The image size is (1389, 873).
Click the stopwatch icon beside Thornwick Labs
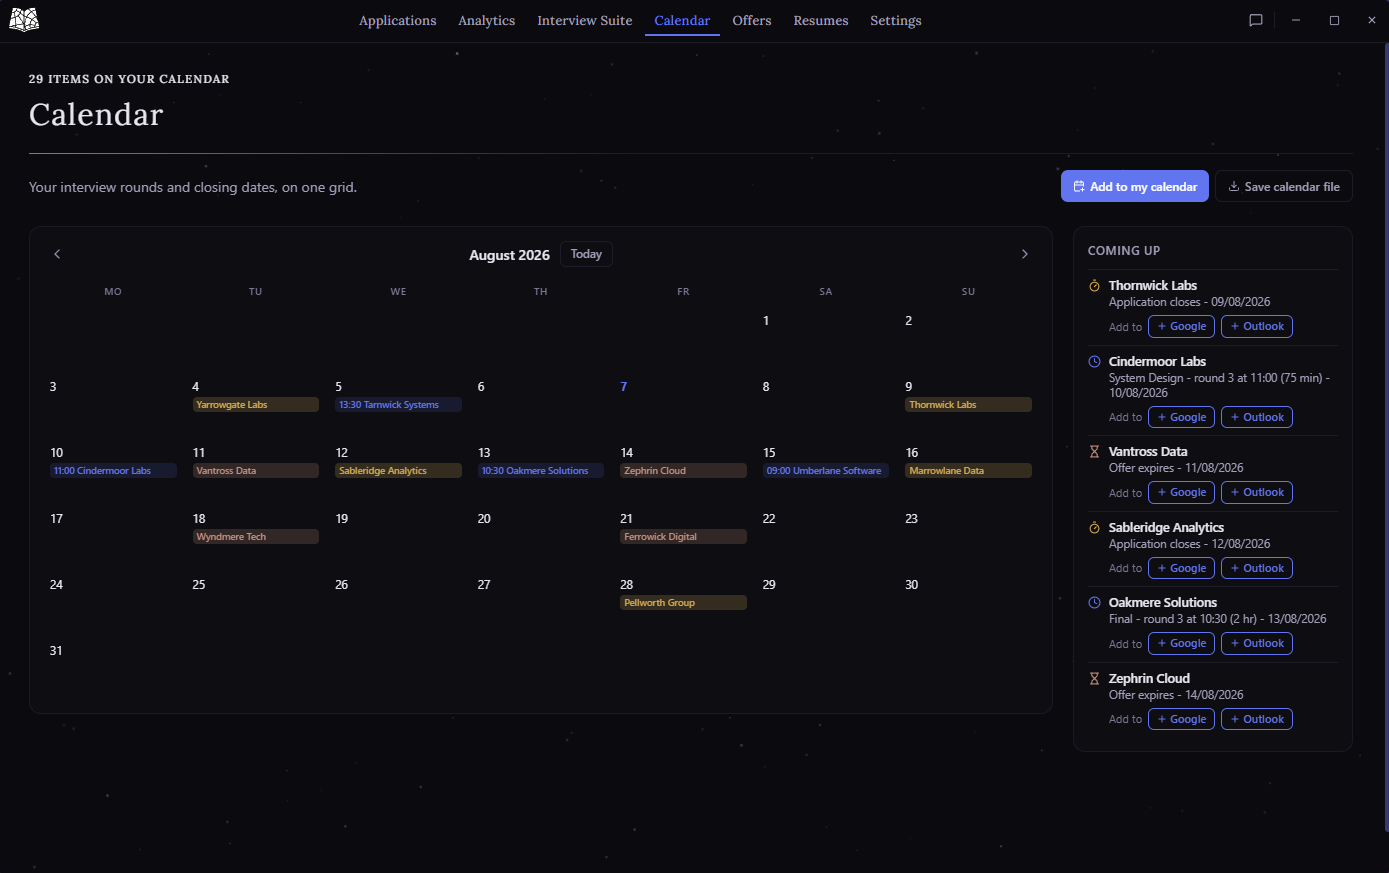tap(1094, 286)
